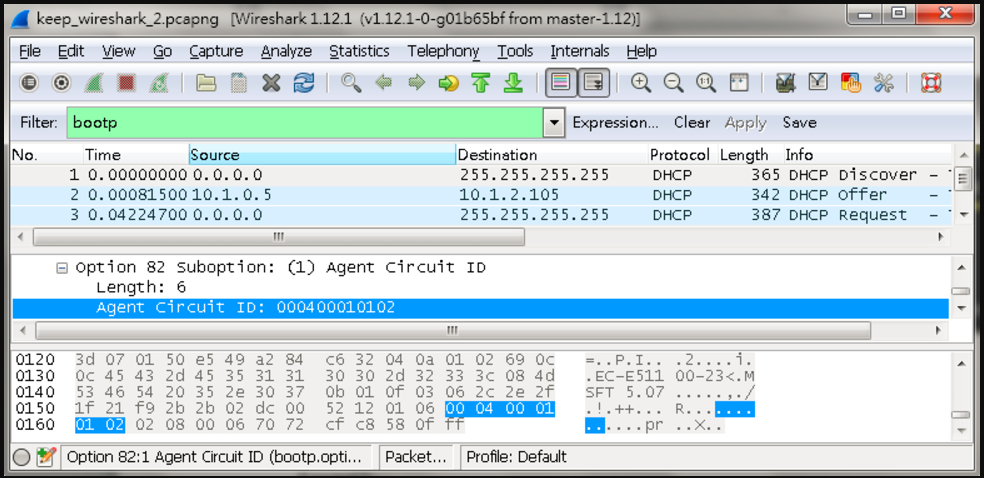Open the Go menu
Viewport: 984px width, 478px height.
[163, 51]
